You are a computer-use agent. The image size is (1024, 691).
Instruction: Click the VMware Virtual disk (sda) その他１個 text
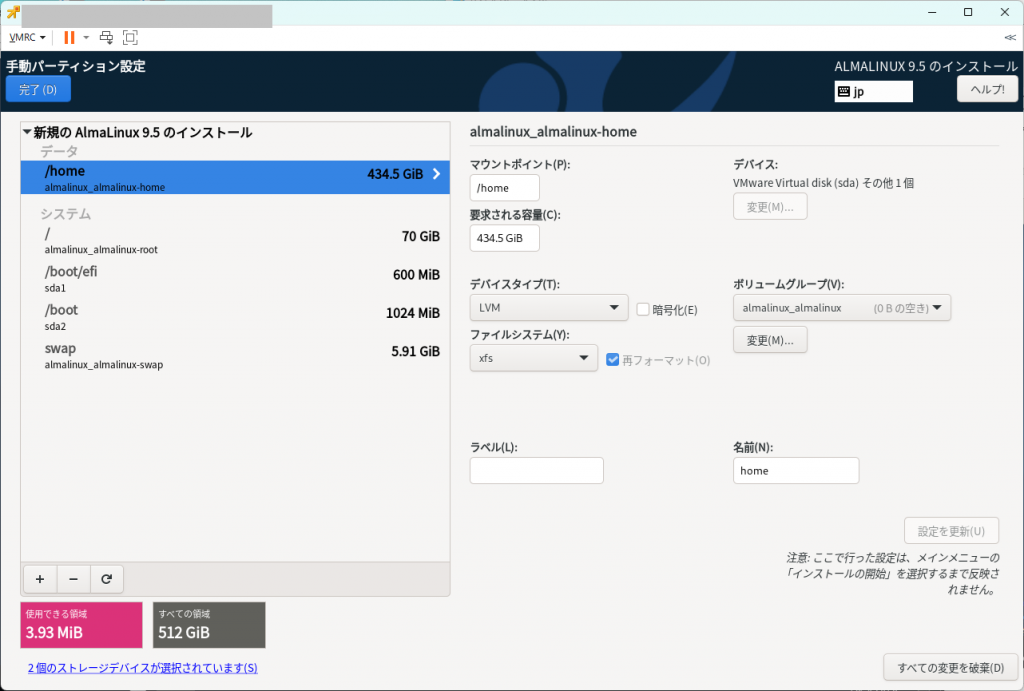(823, 183)
